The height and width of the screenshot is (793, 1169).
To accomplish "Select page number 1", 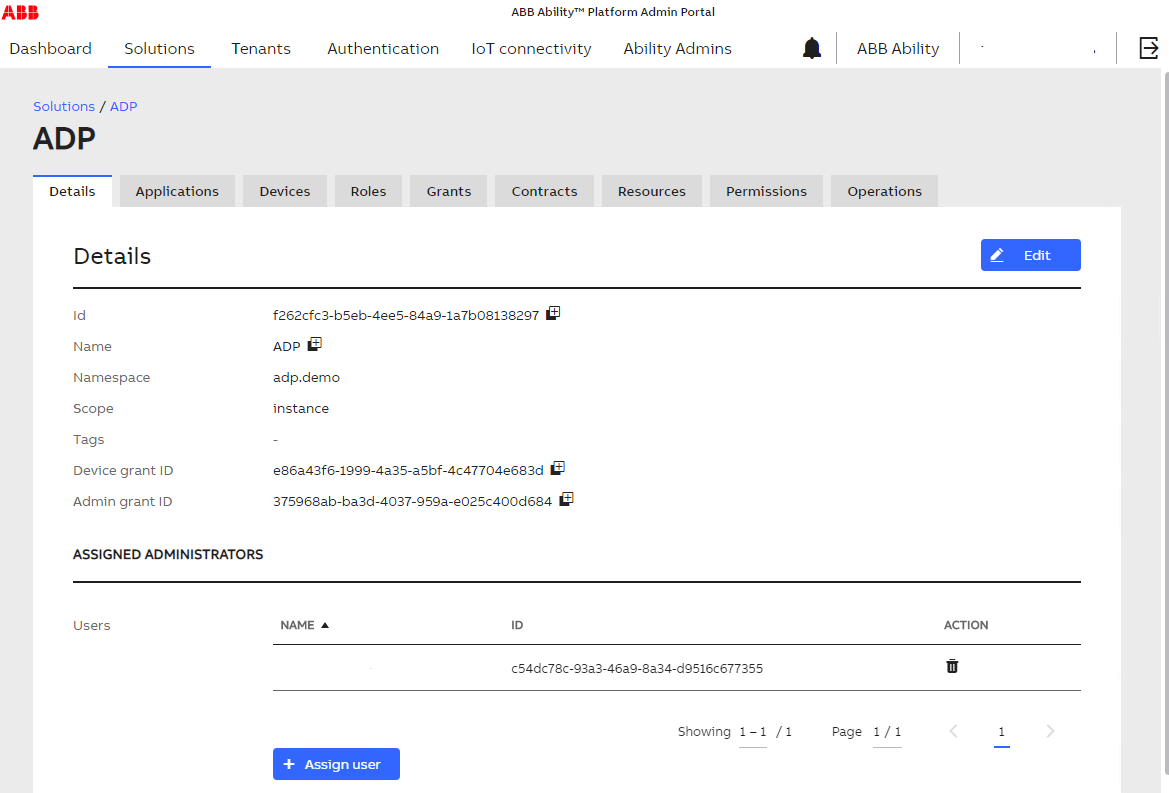I will click(1001, 732).
